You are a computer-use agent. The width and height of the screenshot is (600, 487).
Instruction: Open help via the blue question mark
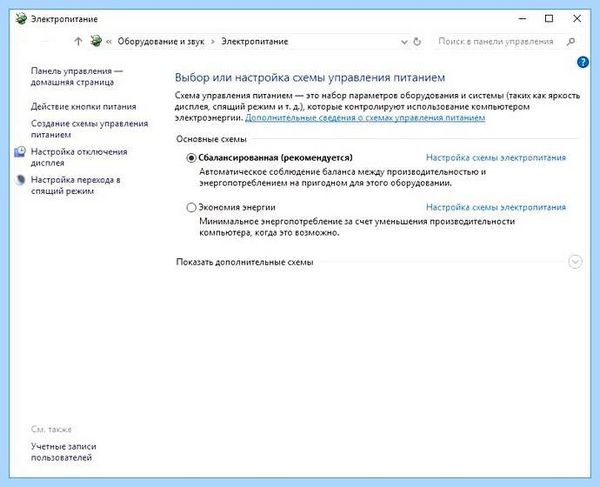pos(583,62)
